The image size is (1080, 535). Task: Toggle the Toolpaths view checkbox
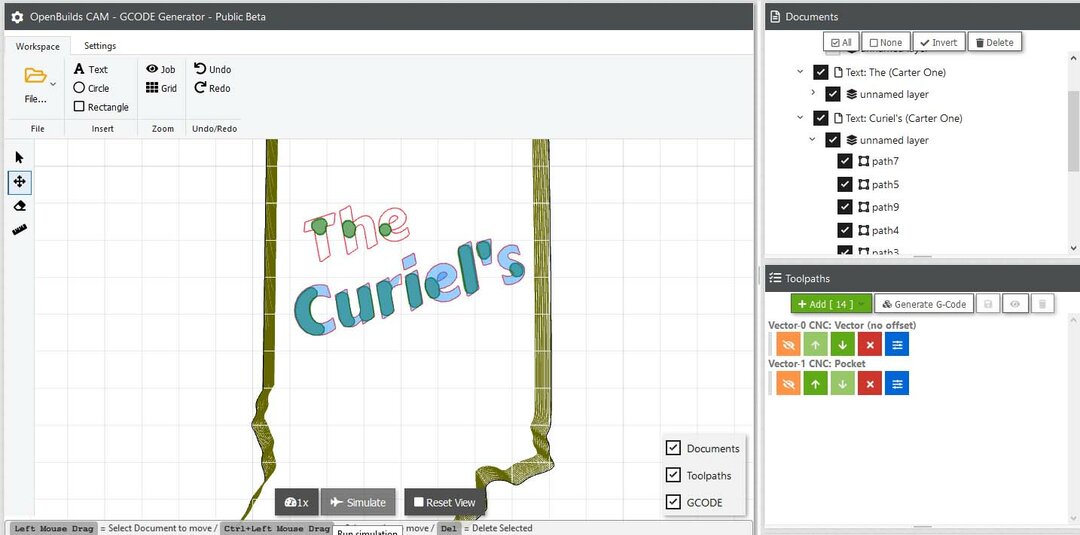[674, 475]
